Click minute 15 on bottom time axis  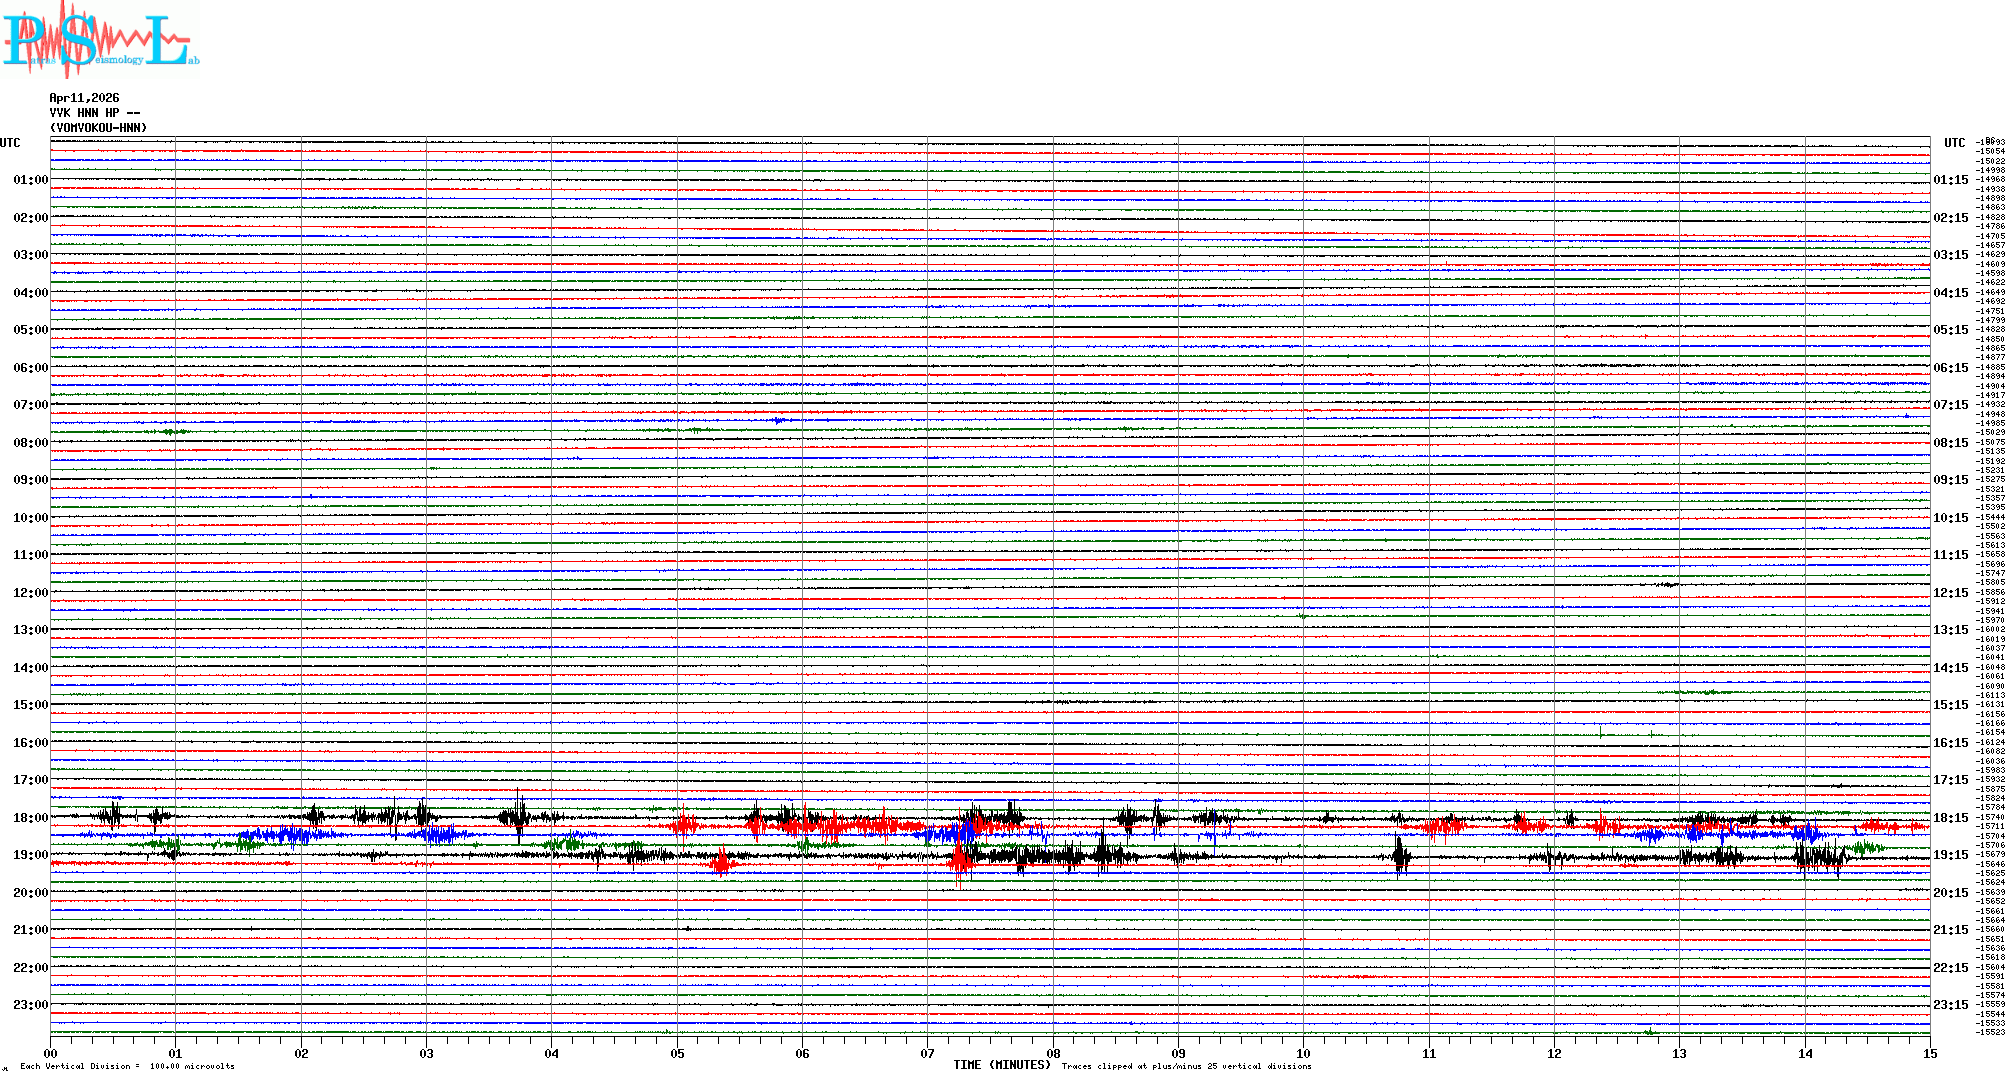click(x=1929, y=1054)
